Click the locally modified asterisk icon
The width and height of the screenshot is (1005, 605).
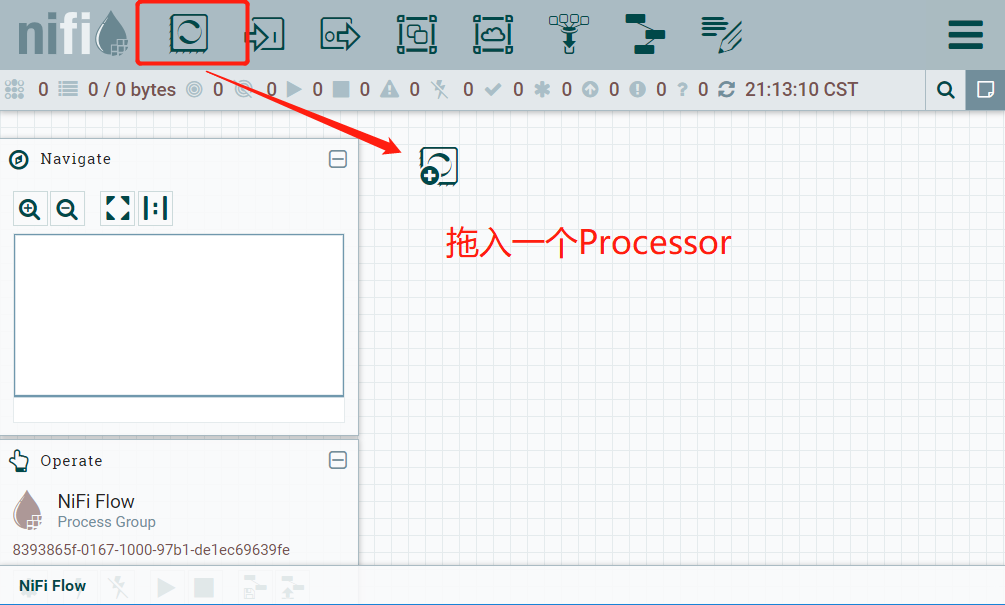542,89
